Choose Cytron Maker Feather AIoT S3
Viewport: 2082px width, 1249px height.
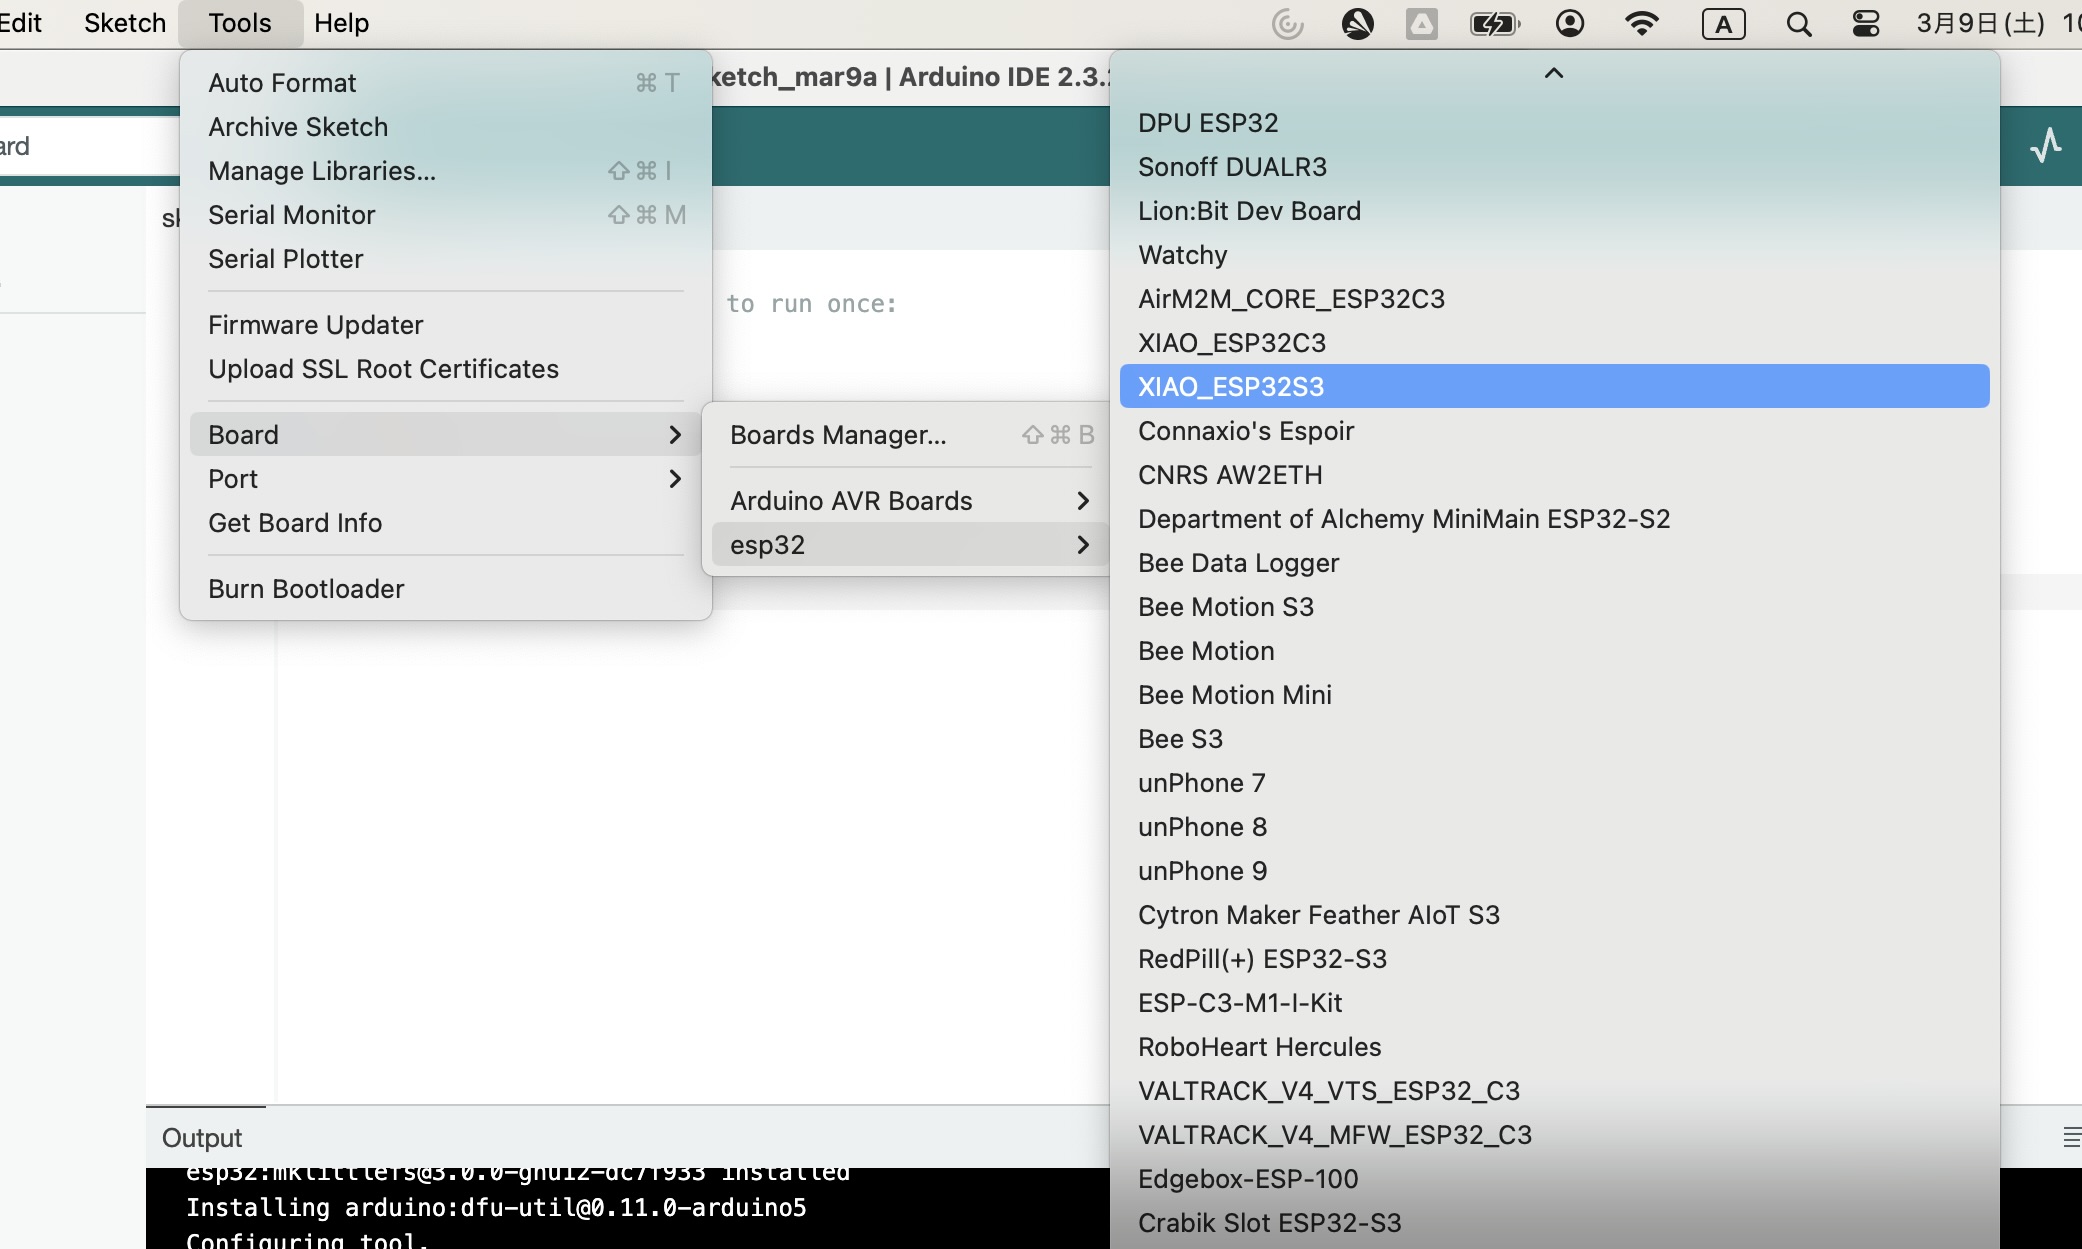(x=1554, y=914)
